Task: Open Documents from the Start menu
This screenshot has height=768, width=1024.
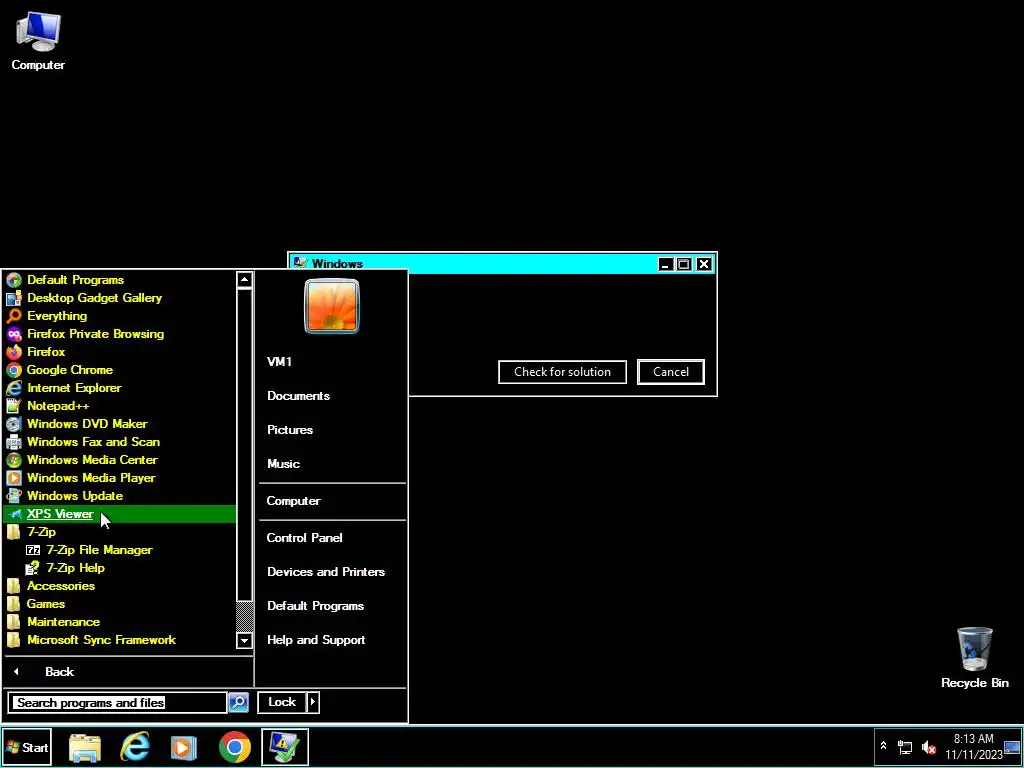Action: (332, 396)
